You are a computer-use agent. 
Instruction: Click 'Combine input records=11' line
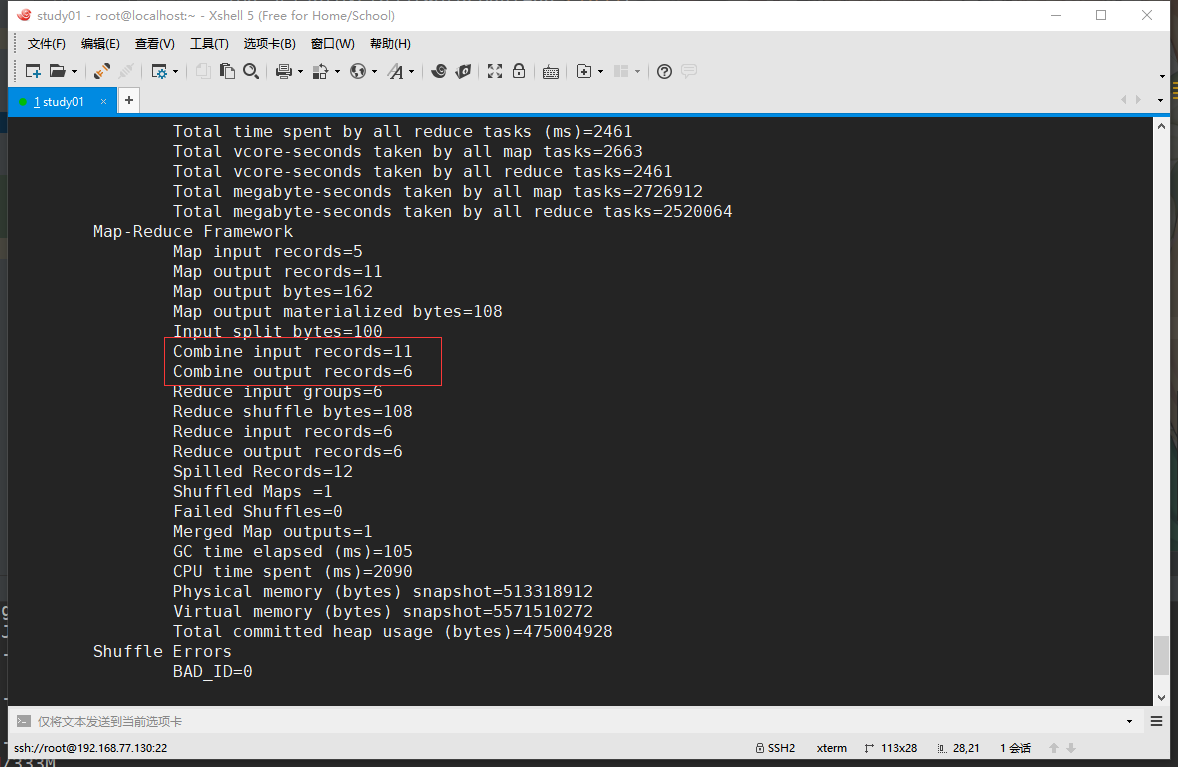pyautogui.click(x=292, y=352)
